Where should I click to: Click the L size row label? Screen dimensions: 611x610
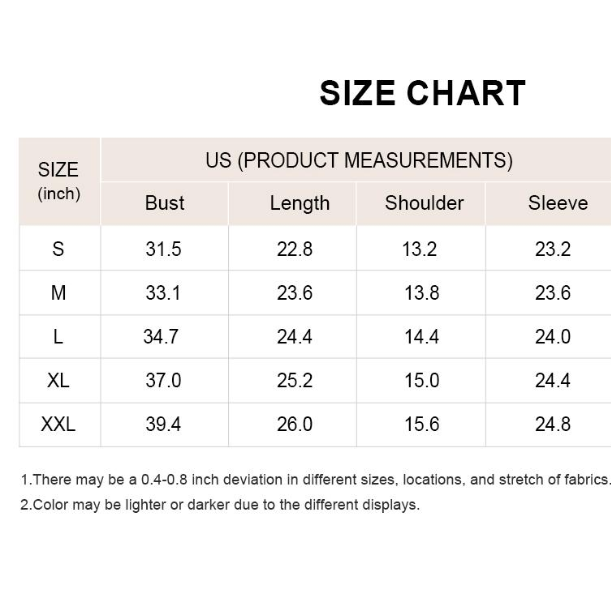point(58,337)
